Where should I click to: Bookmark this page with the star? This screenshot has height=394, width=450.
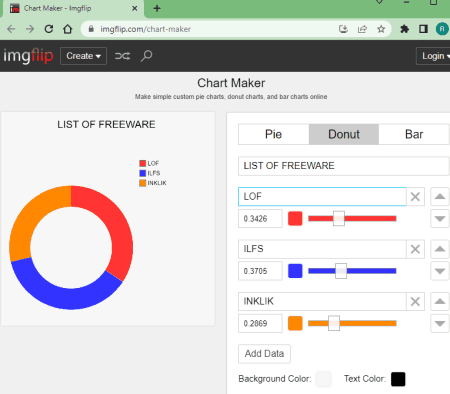[x=381, y=29]
